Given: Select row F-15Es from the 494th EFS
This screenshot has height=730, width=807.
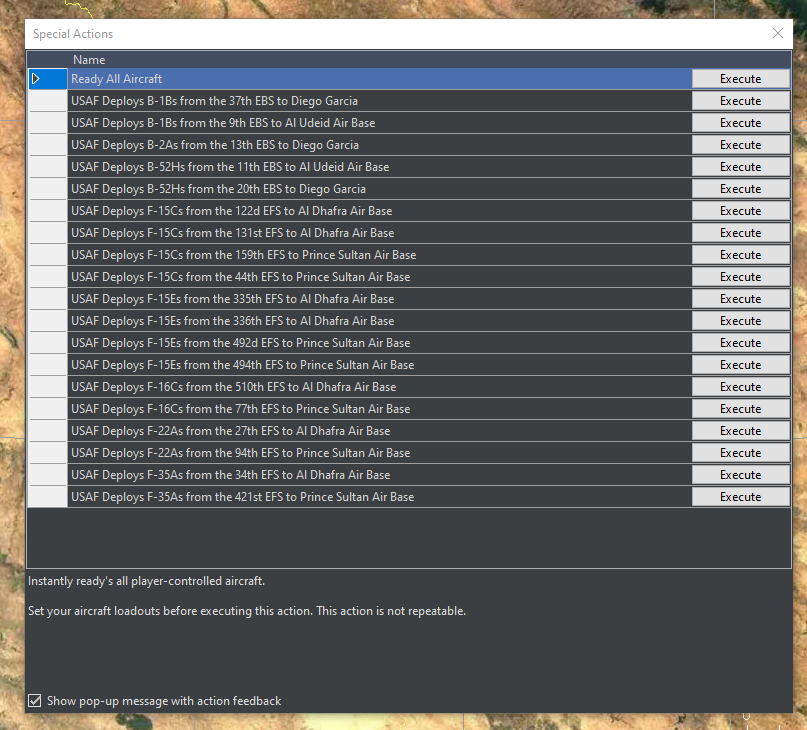Looking at the screenshot, I should coord(379,365).
